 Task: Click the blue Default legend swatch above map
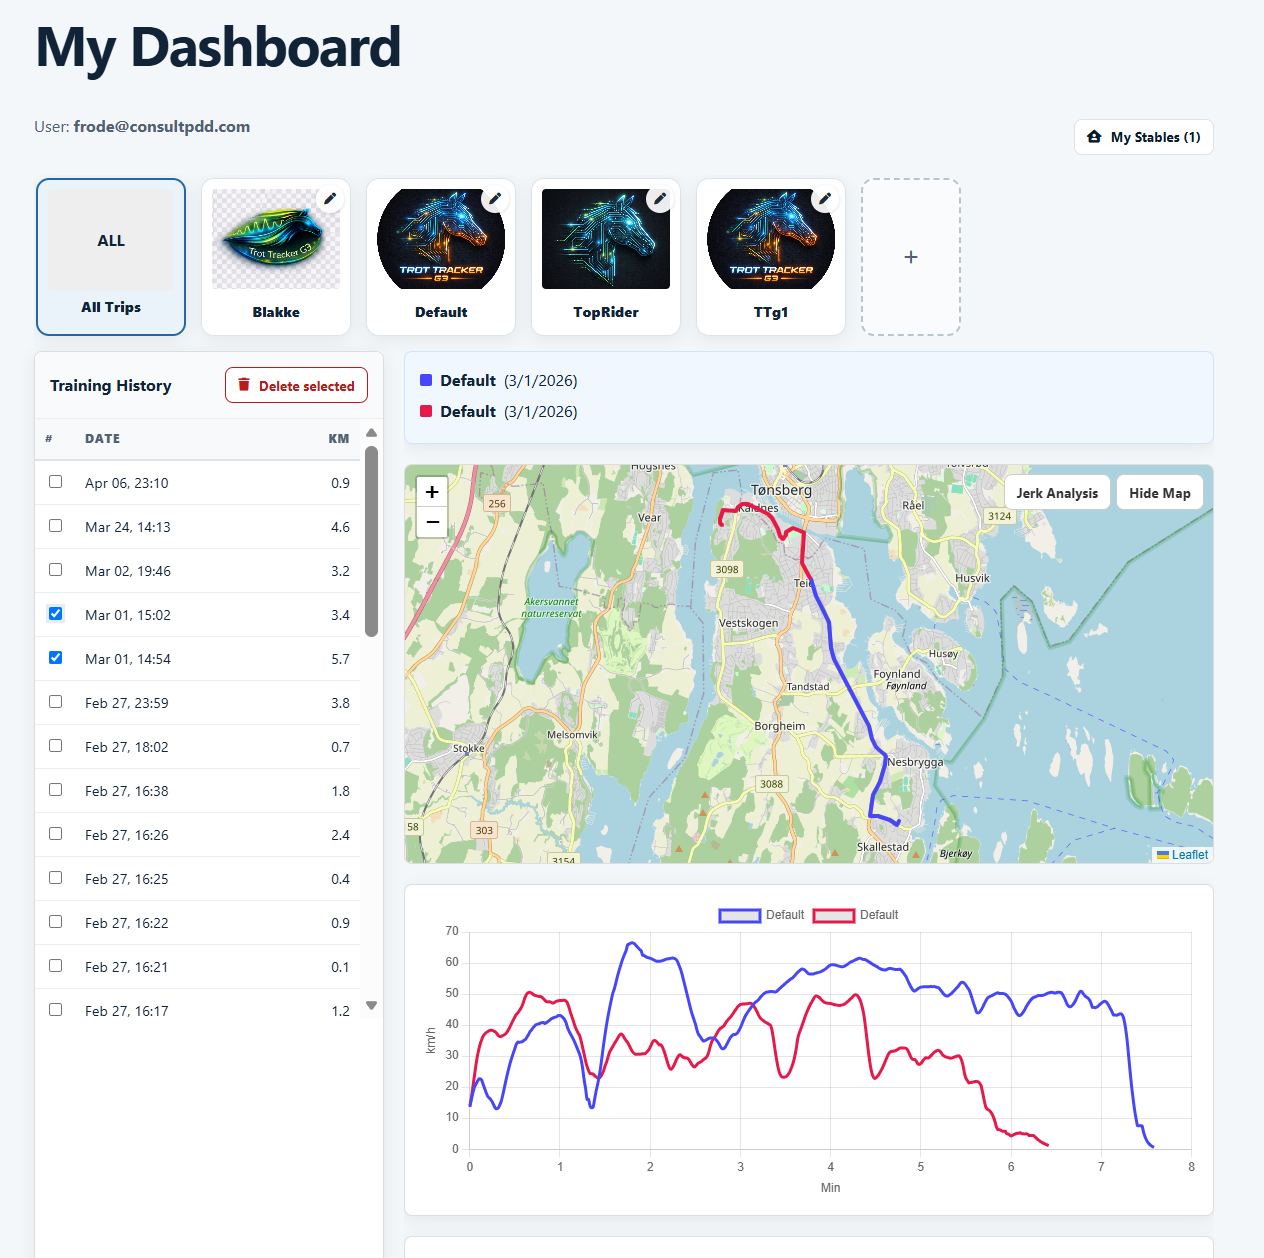click(x=426, y=380)
